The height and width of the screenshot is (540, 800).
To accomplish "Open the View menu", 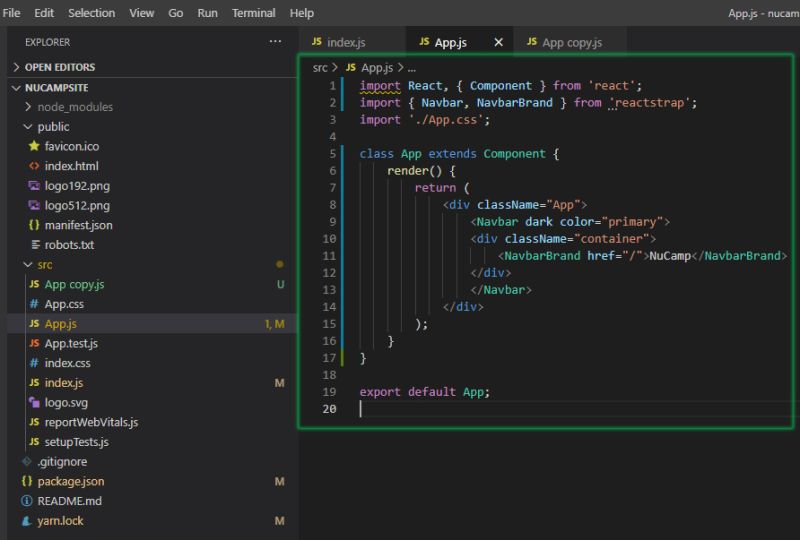I will tap(141, 13).
